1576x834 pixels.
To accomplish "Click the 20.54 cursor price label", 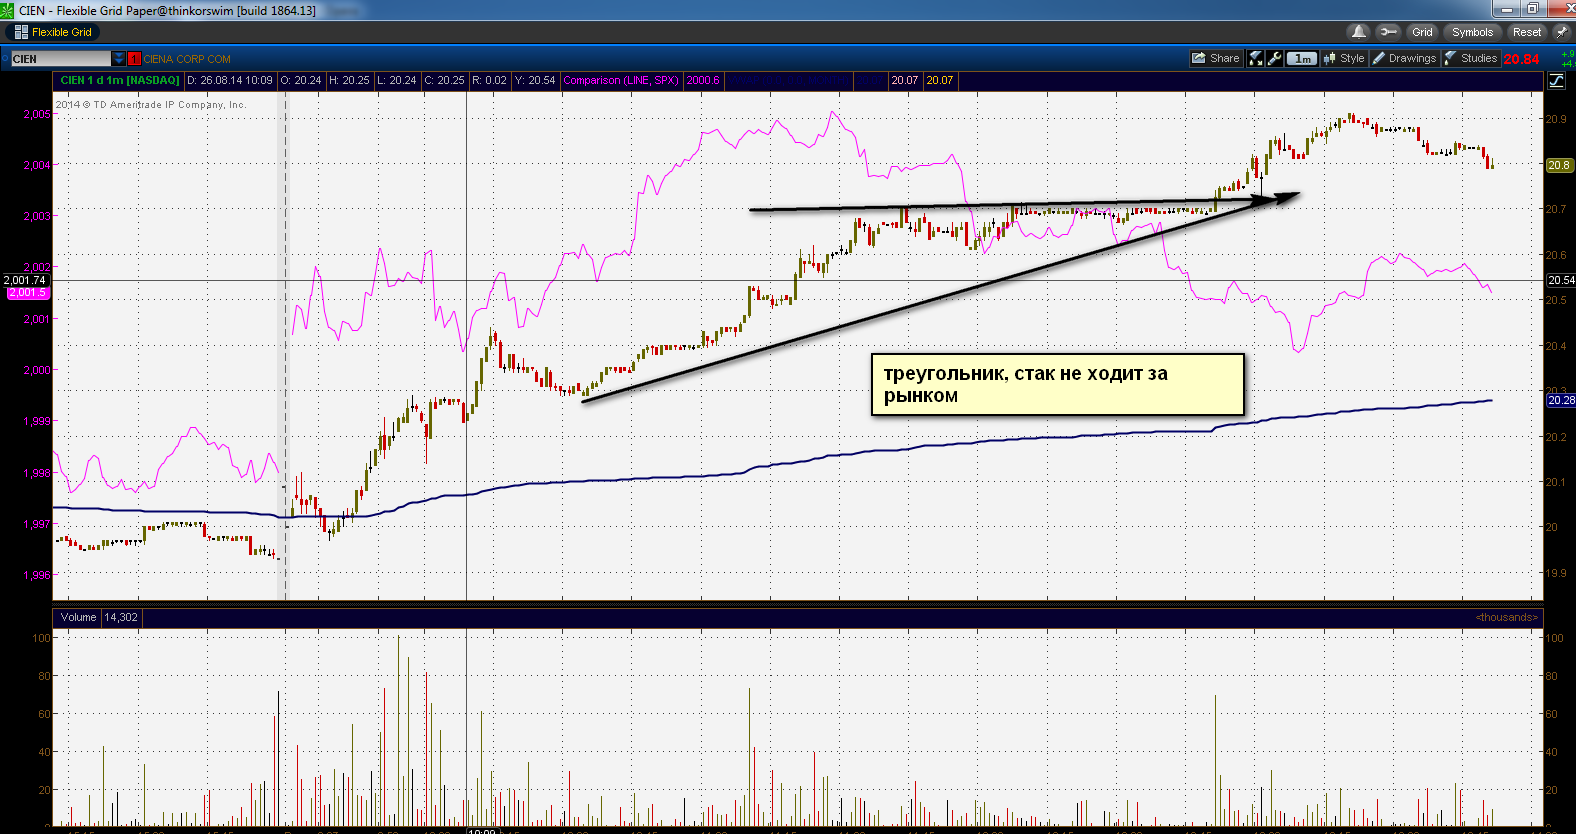I will click(1561, 280).
